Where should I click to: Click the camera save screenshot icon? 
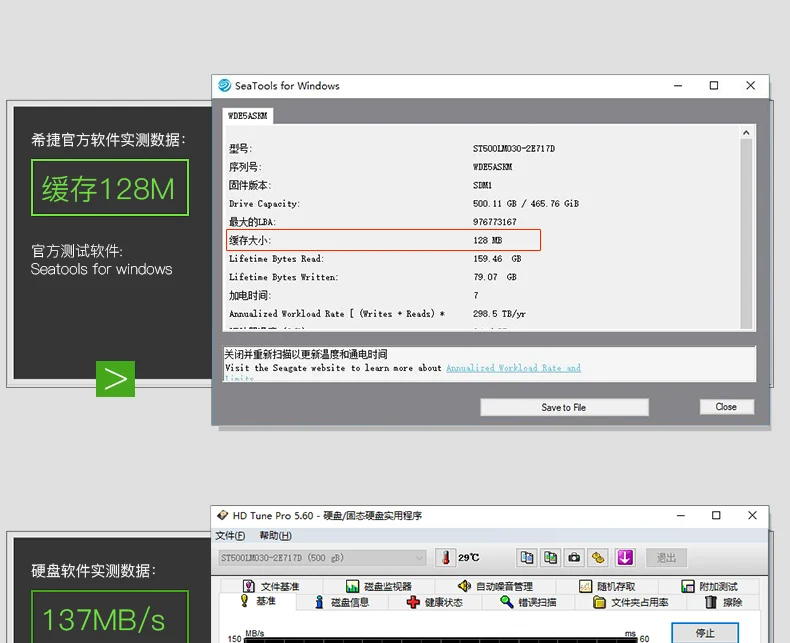coord(574,557)
